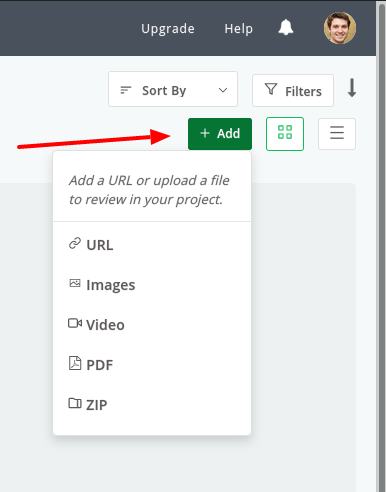Open the Help menu
Viewport: 386px width, 492px height.
click(x=239, y=29)
